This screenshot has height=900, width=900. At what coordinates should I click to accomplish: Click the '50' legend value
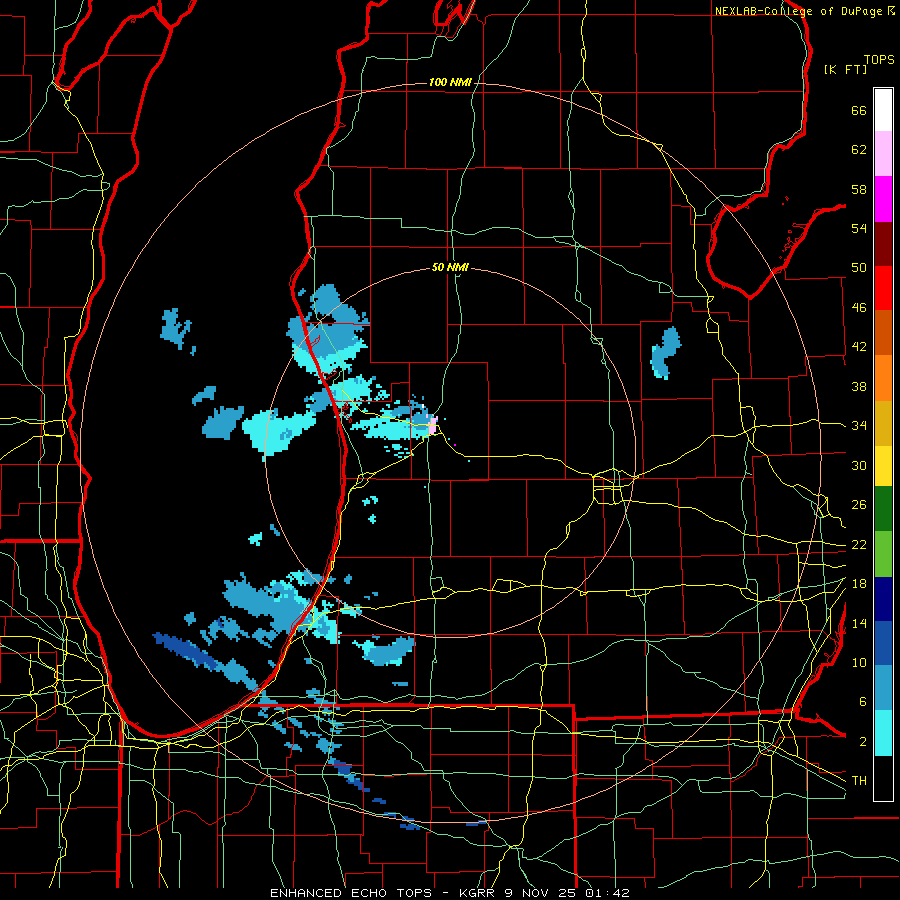click(x=859, y=268)
